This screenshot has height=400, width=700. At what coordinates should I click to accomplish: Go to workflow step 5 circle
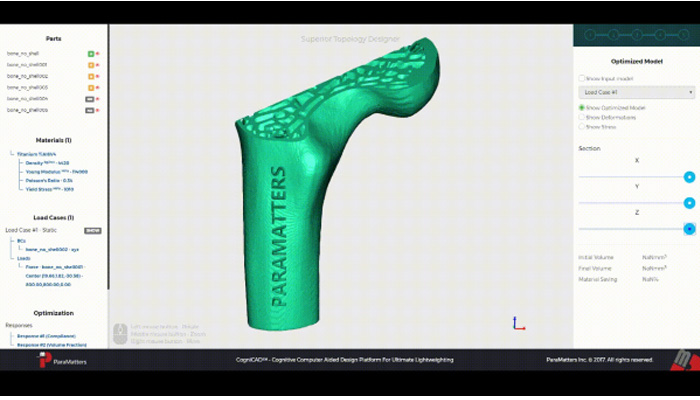(683, 35)
